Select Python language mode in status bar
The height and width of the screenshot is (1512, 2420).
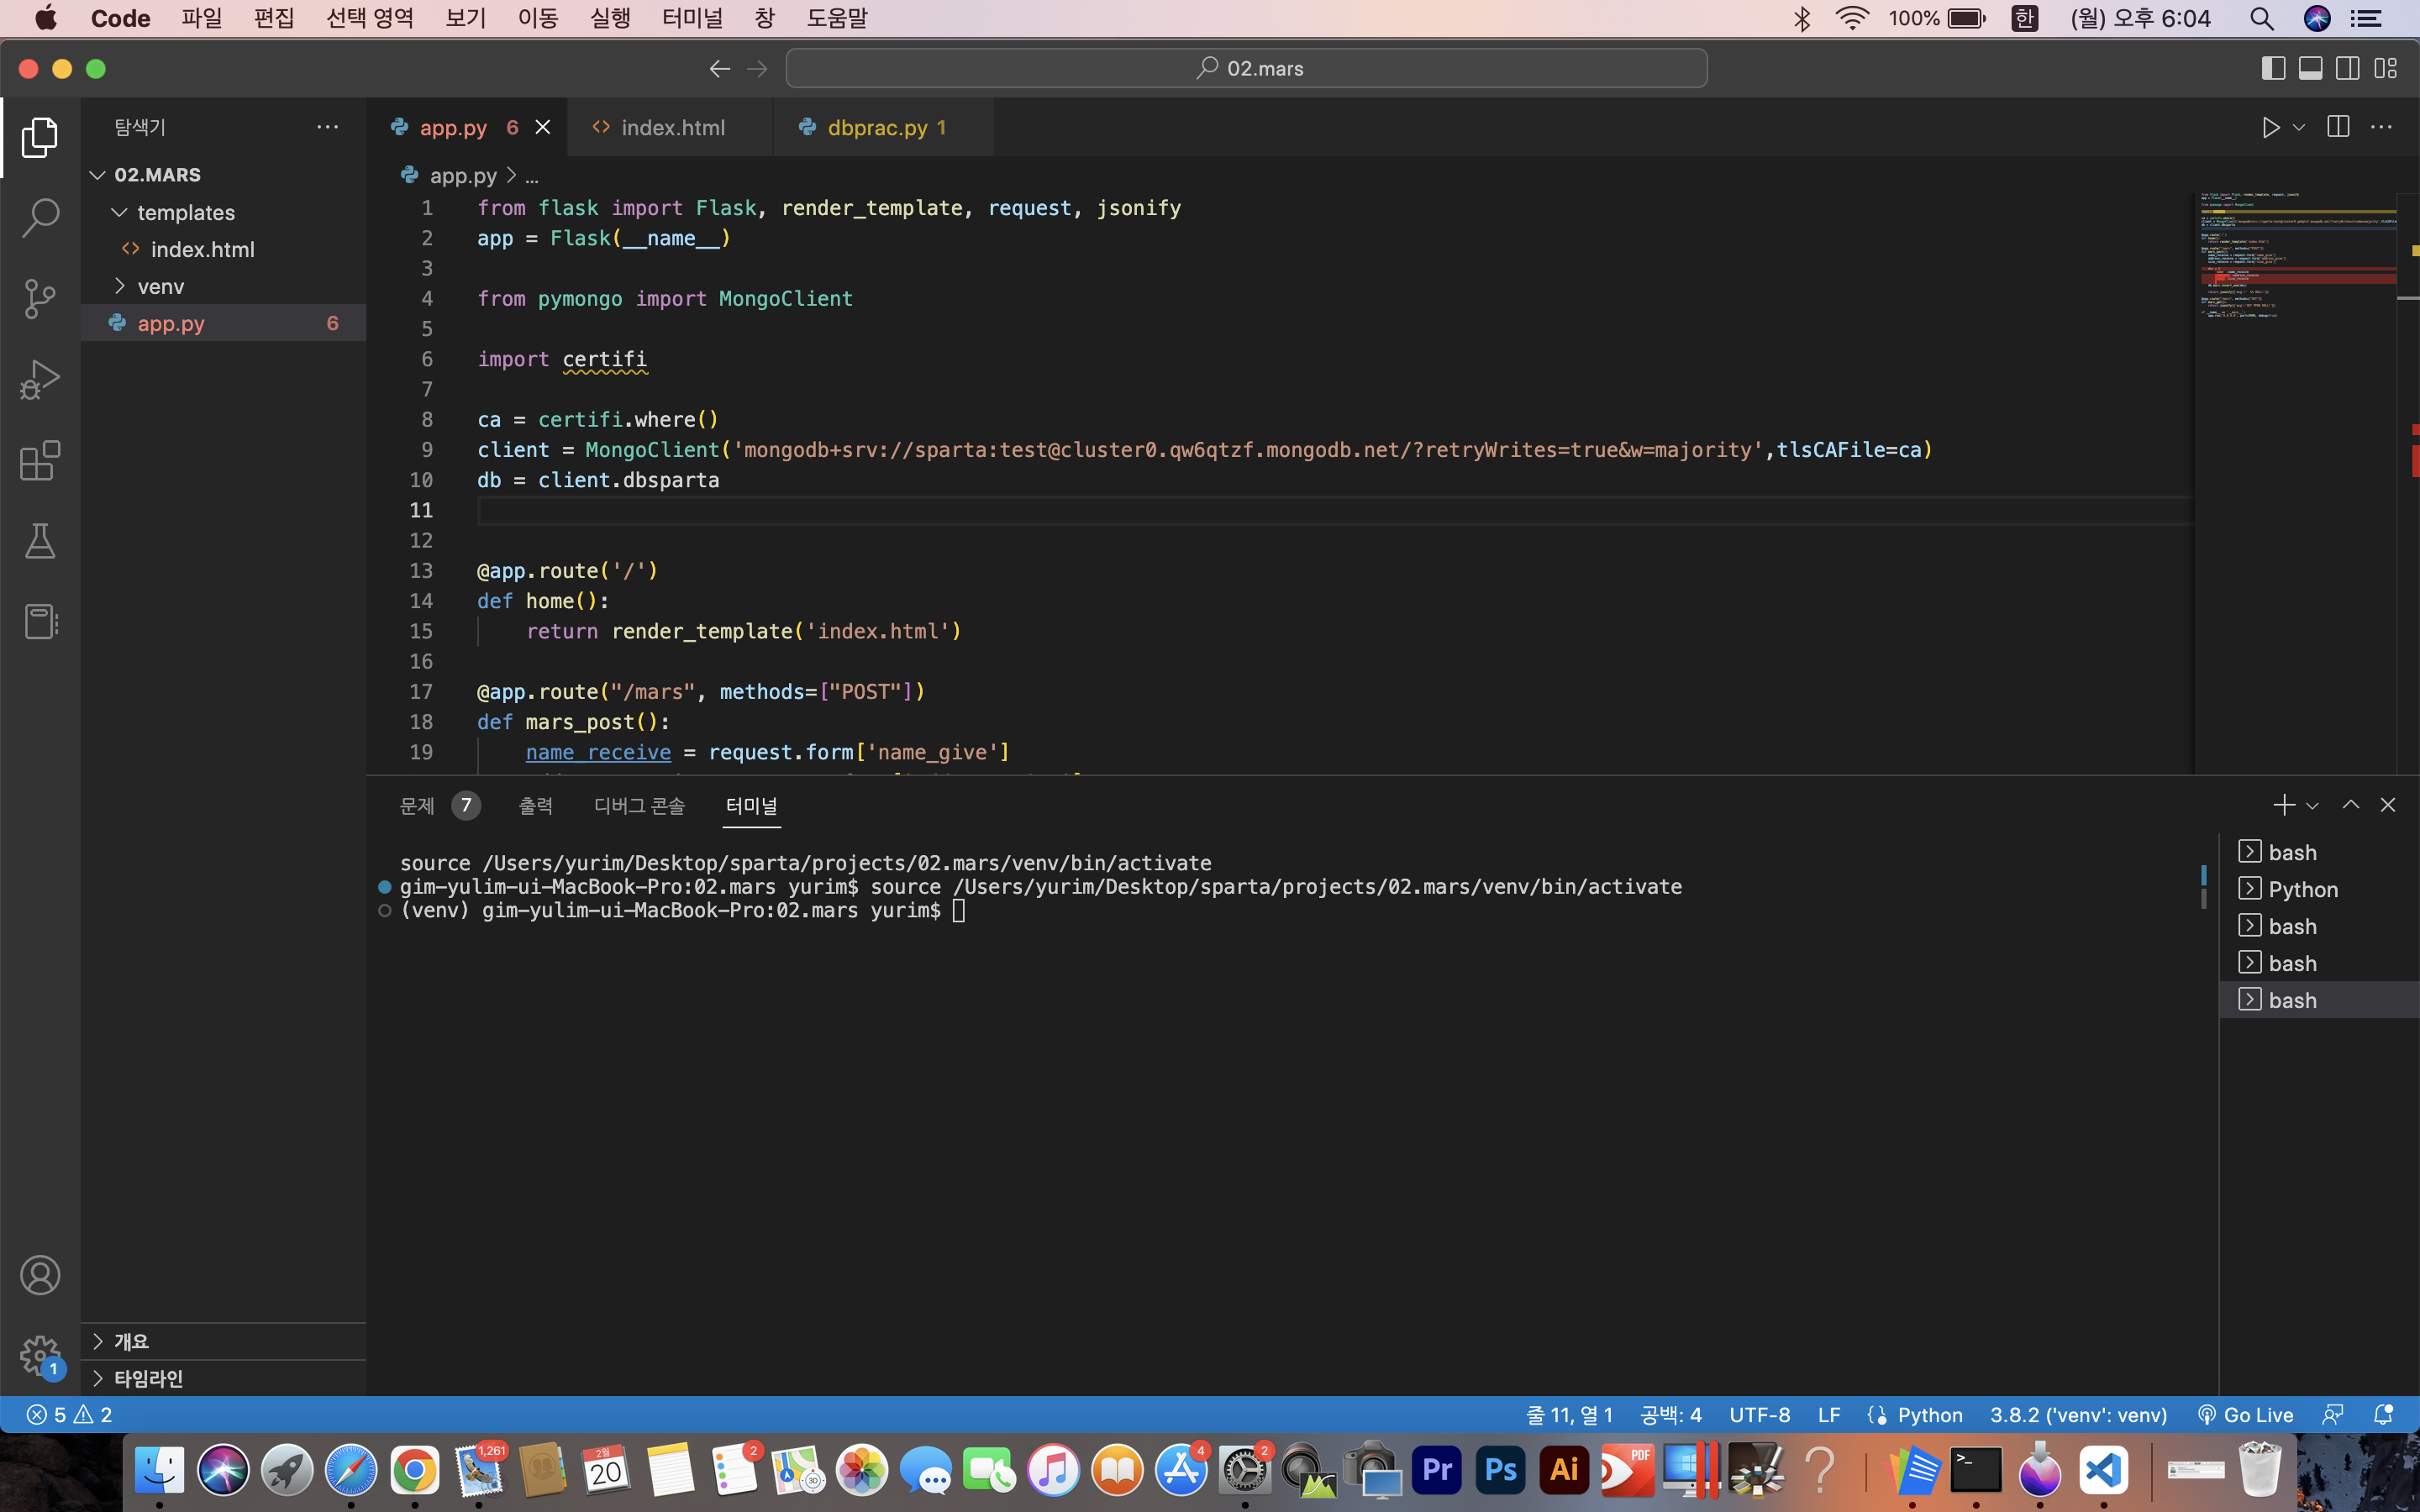(x=1930, y=1415)
